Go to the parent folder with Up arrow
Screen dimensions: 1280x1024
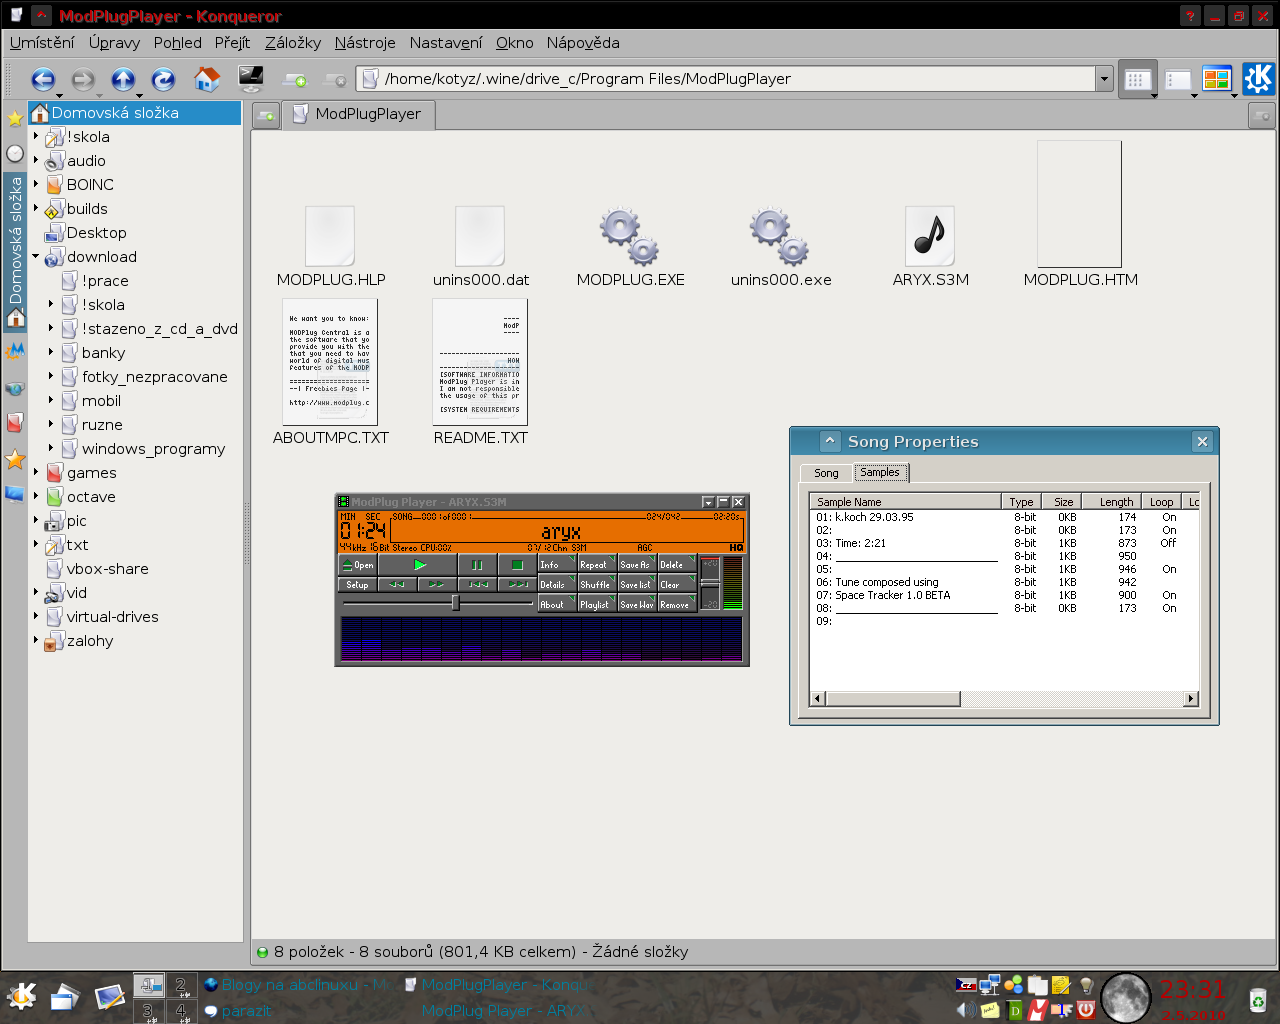coord(123,79)
